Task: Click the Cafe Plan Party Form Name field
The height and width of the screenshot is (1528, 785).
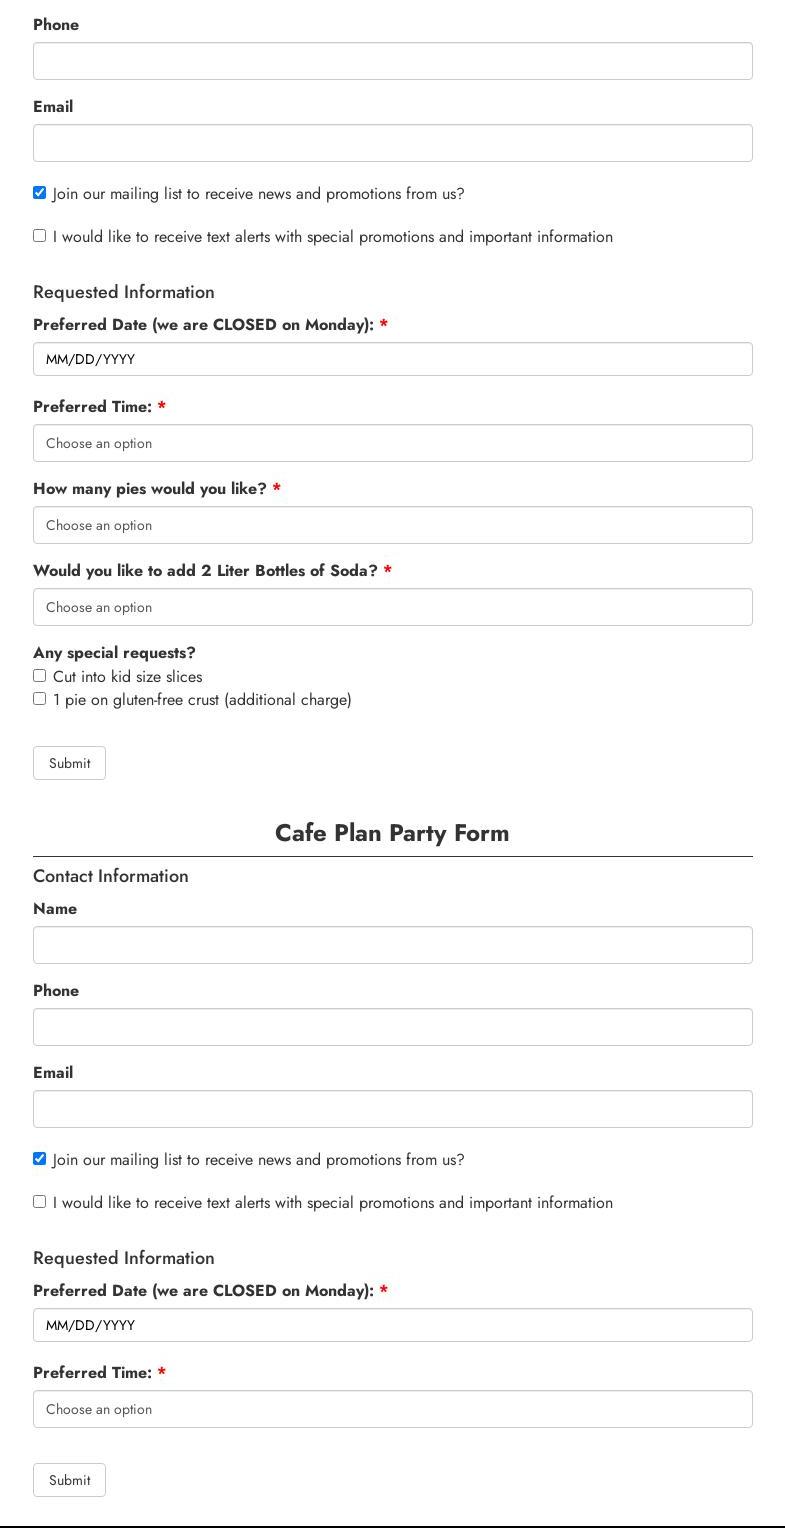Action: click(x=392, y=945)
